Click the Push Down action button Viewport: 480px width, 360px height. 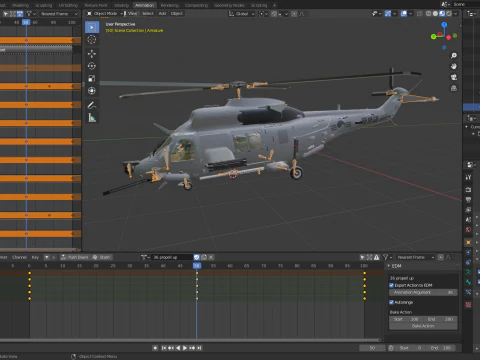click(x=75, y=257)
